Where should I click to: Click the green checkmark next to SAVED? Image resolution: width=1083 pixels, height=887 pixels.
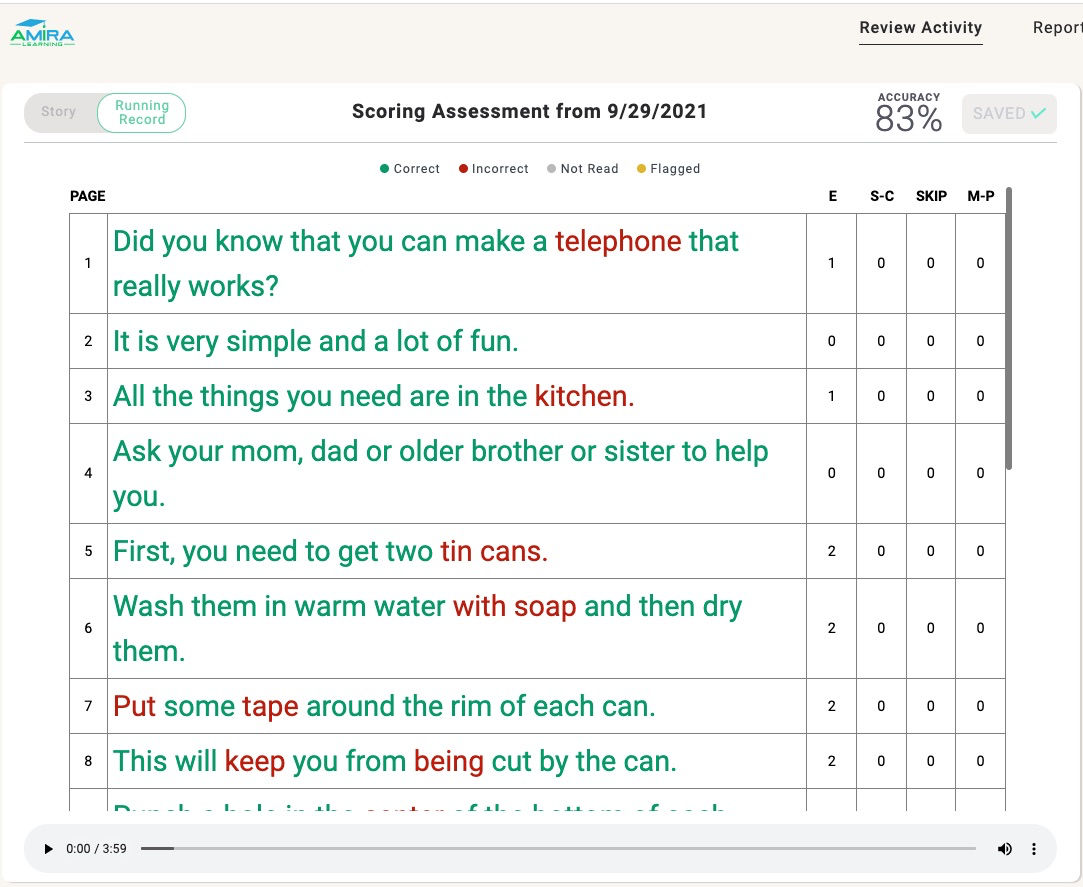point(1040,113)
